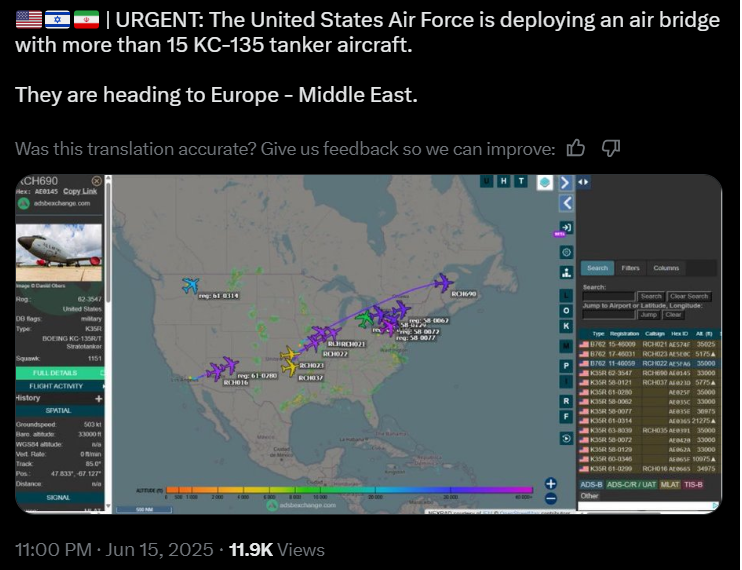The image size is (742, 570).
Task: Click the Clear Search button
Action: [689, 297]
